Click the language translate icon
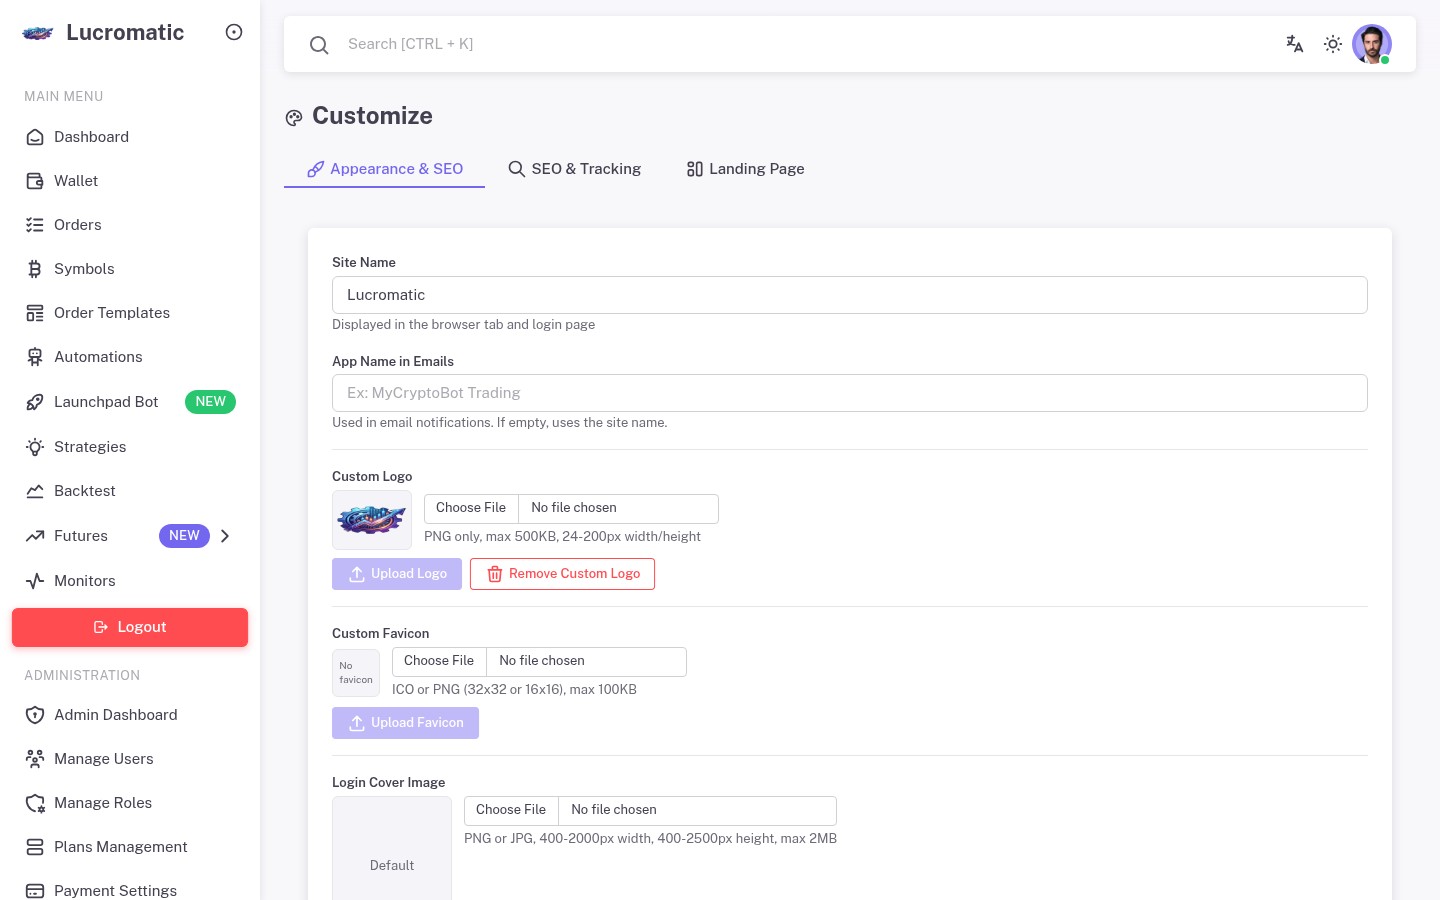Screen dimensions: 1440x900 pyautogui.click(x=1294, y=44)
